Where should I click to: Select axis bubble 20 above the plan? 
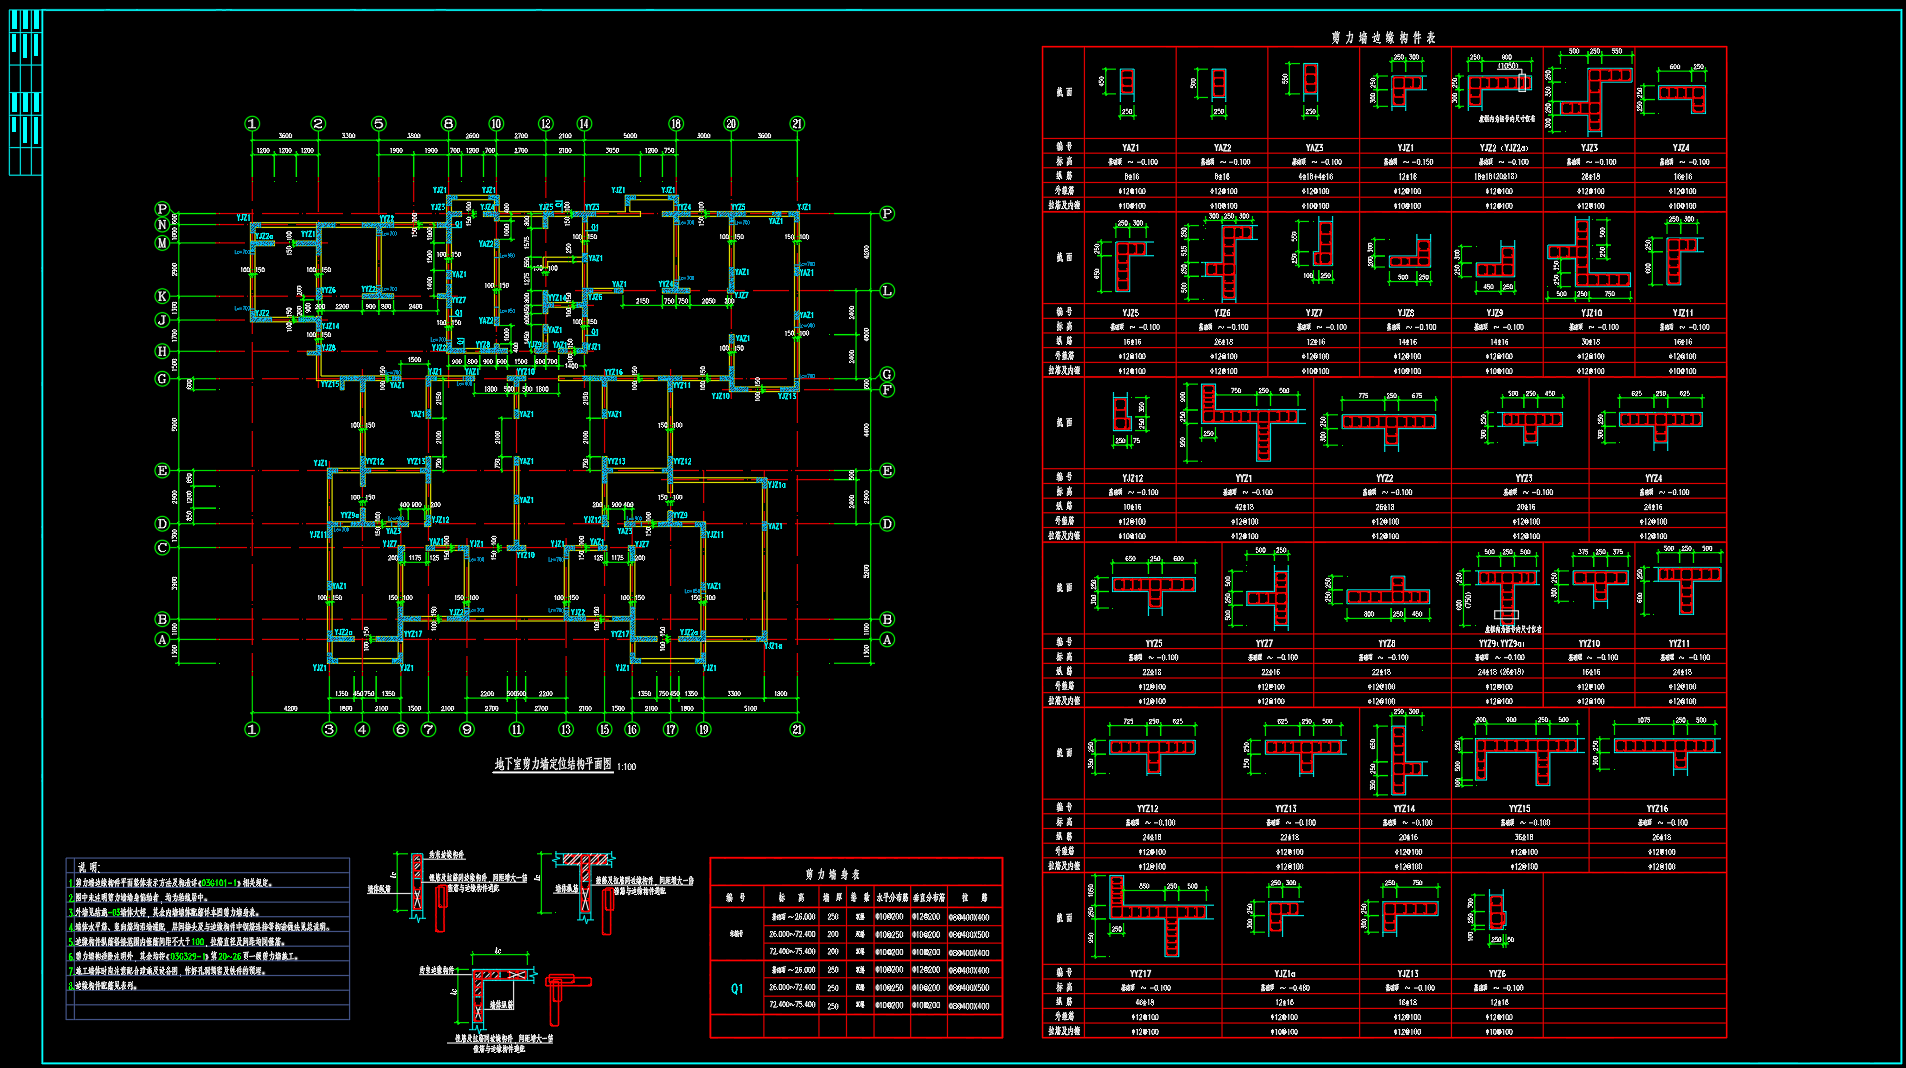pos(731,124)
